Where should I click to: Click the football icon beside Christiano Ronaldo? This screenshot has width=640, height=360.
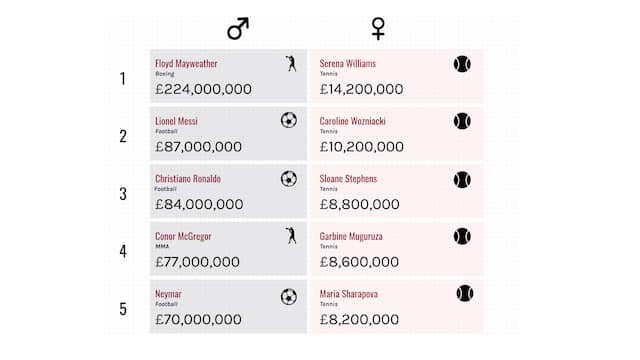tap(289, 179)
